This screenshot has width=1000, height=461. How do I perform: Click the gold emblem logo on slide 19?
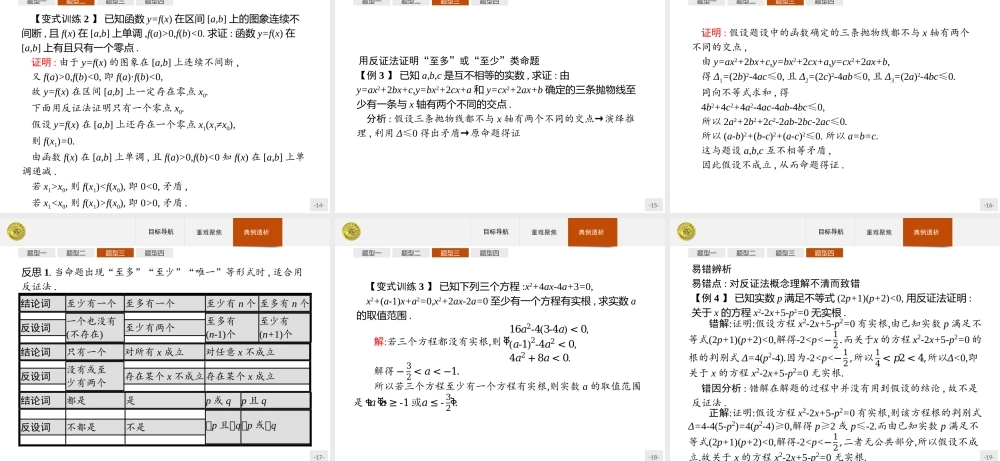coord(686,232)
